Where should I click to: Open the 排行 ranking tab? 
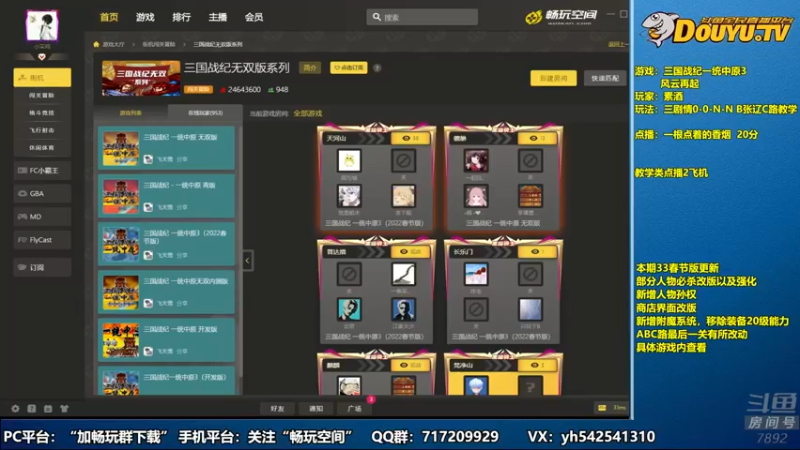pos(181,17)
